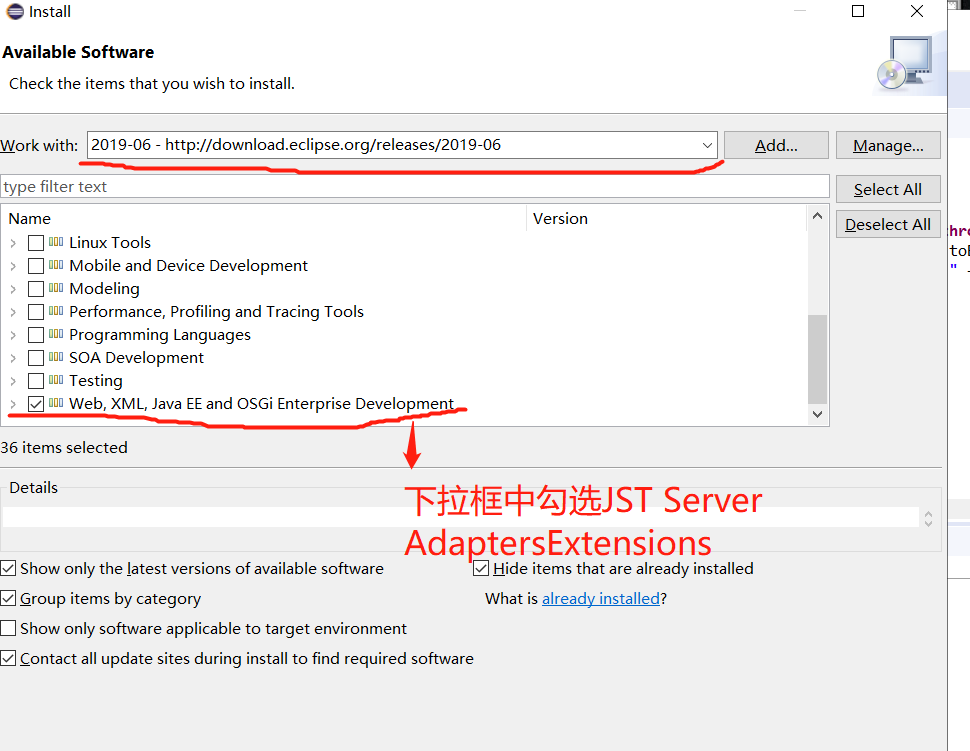Click the type filter text field

(414, 186)
